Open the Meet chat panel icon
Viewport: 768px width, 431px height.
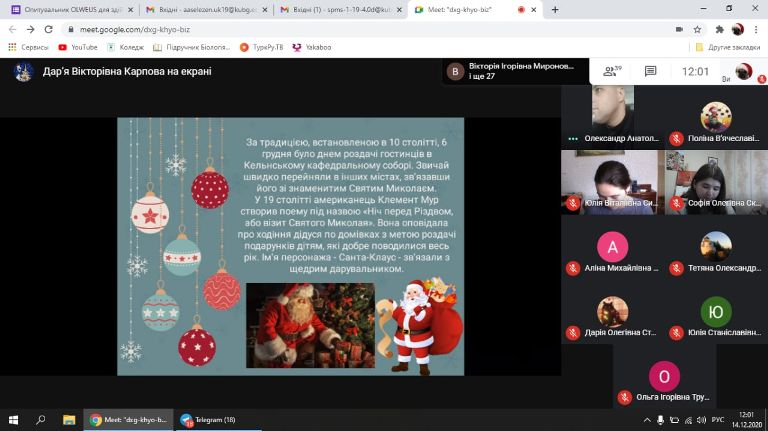click(x=650, y=72)
